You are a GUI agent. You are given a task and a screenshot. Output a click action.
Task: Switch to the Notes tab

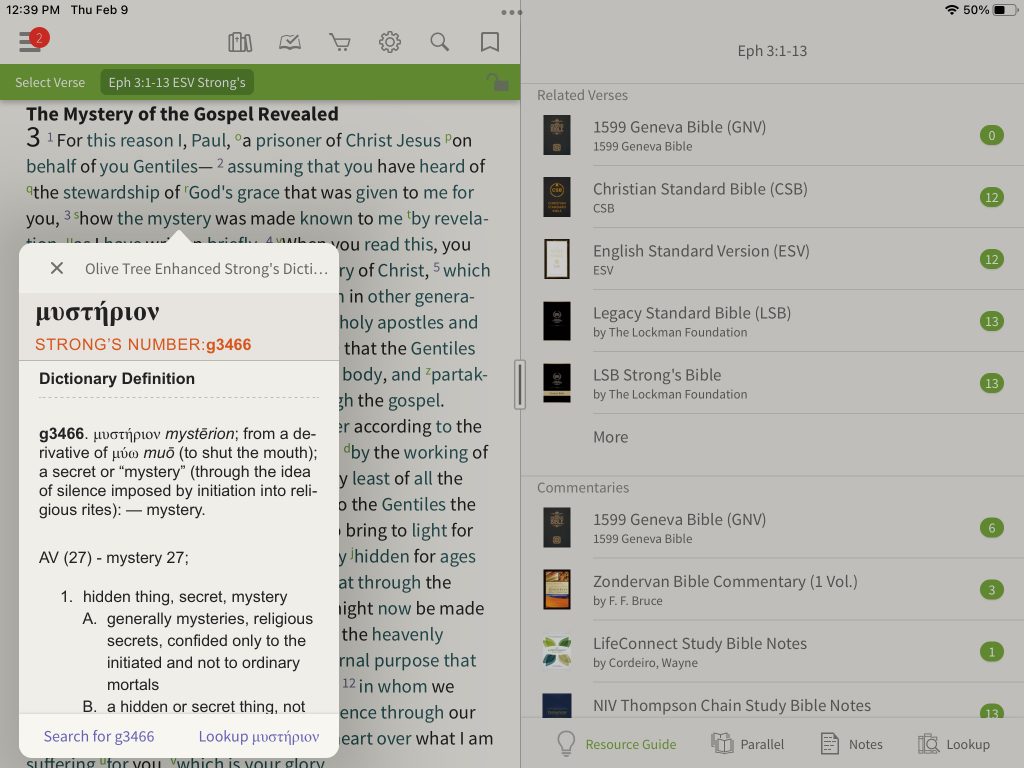click(x=852, y=744)
